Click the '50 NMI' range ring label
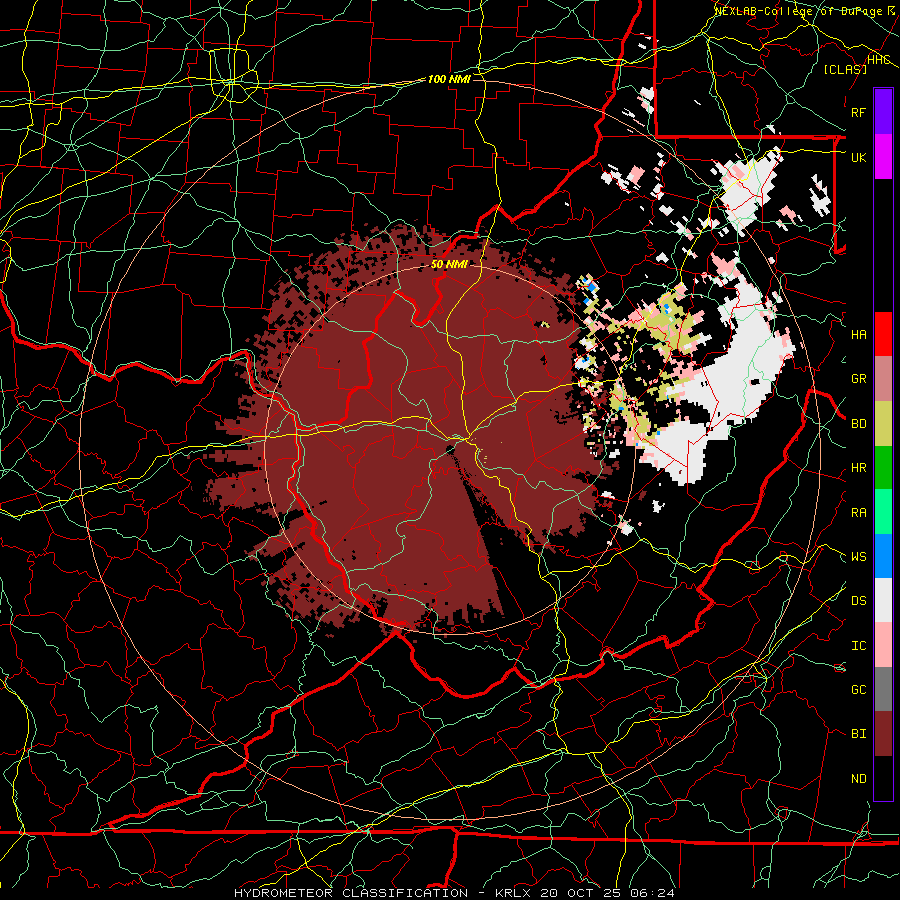The image size is (900, 900). [449, 264]
